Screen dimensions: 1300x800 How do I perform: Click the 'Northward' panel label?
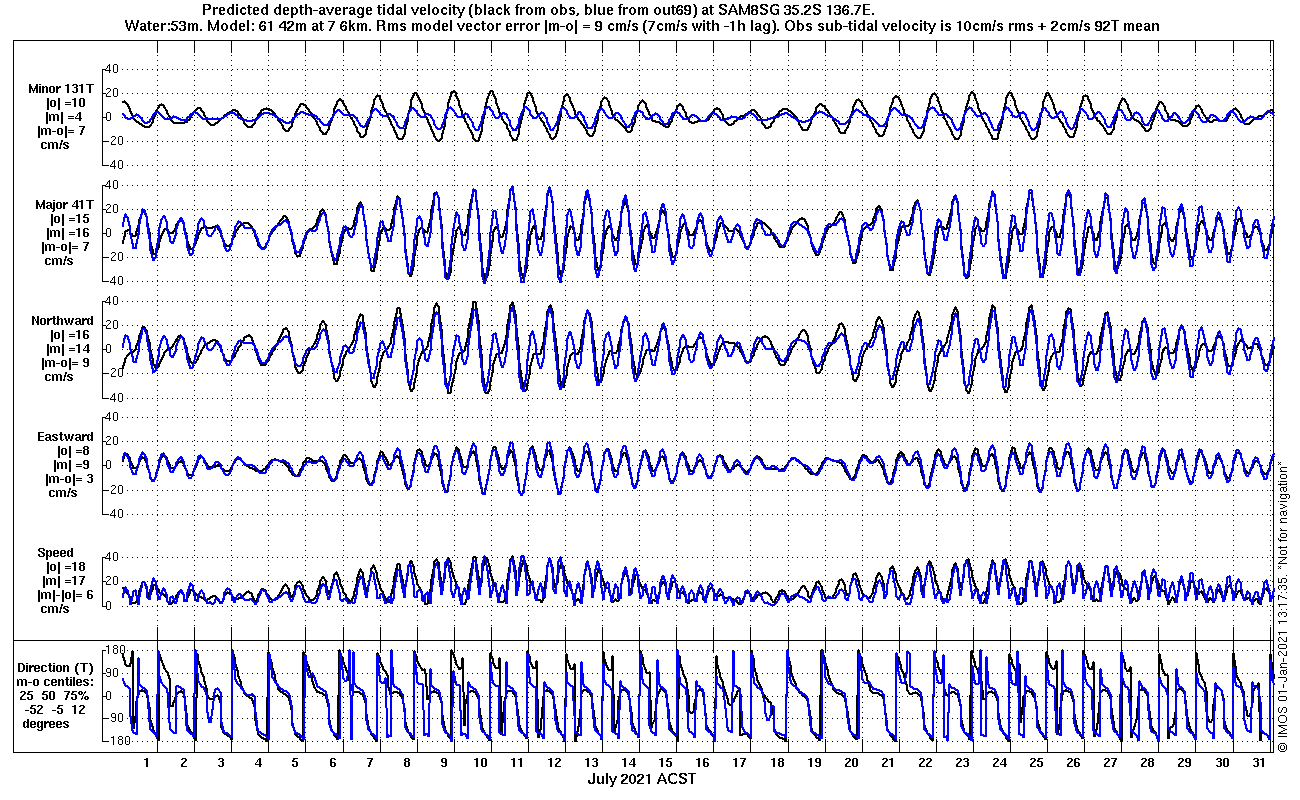[63, 321]
